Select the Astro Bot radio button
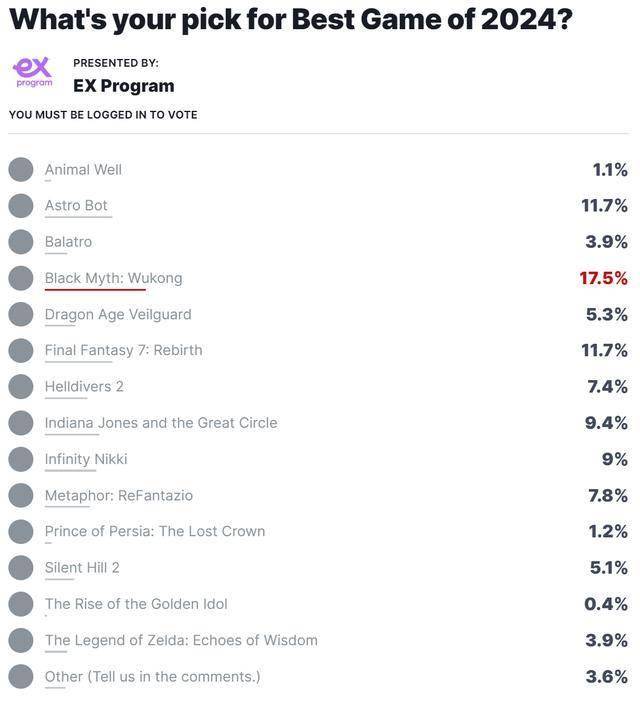This screenshot has height=703, width=640. (21, 206)
